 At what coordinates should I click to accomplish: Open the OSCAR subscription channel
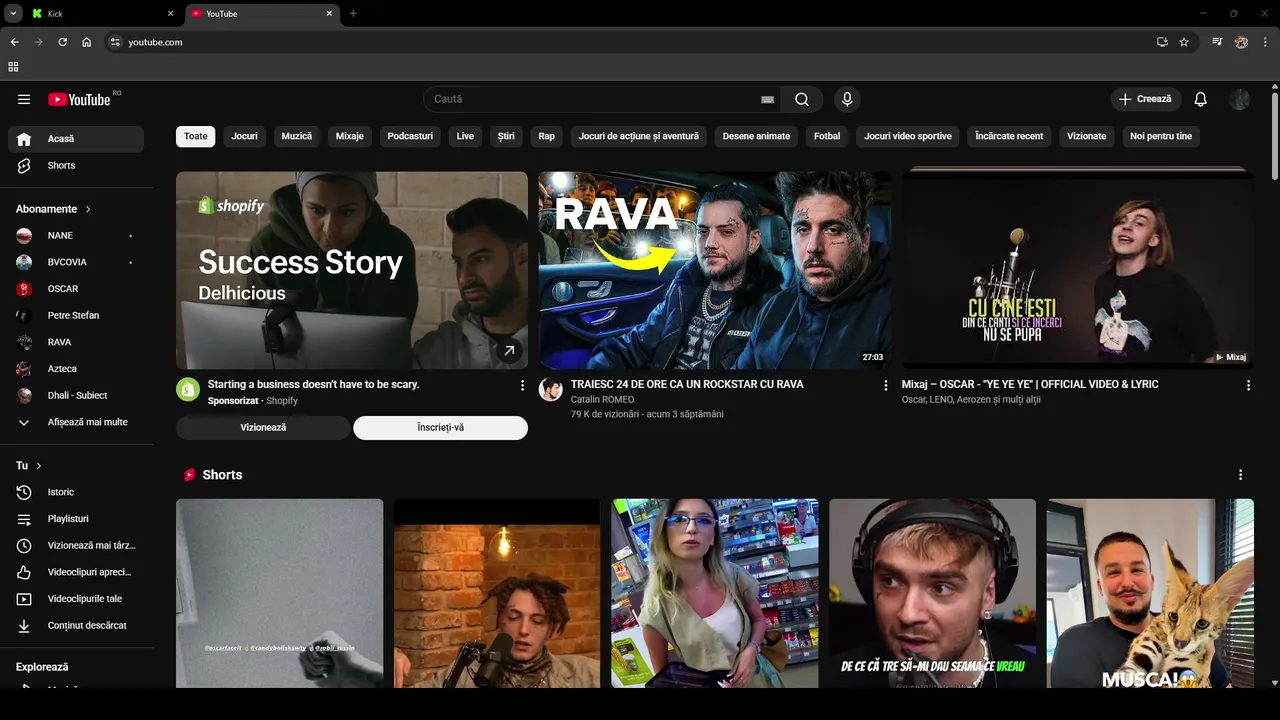[x=76, y=289]
